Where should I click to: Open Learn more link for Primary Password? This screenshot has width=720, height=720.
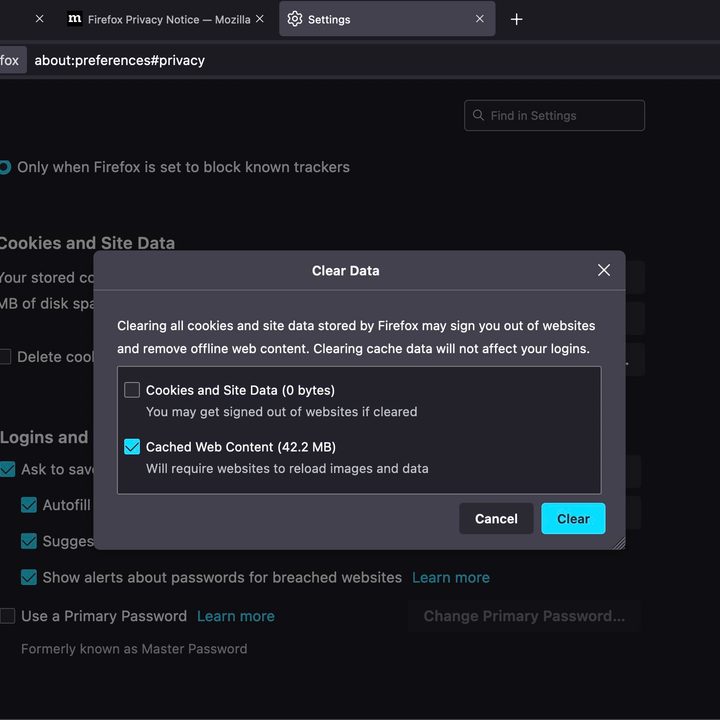pyautogui.click(x=236, y=616)
